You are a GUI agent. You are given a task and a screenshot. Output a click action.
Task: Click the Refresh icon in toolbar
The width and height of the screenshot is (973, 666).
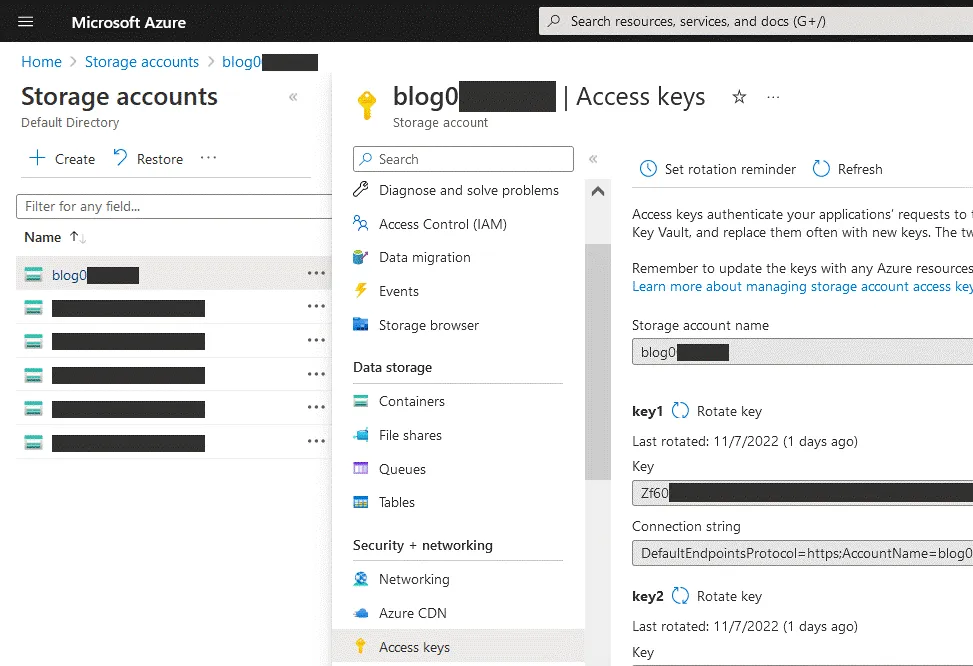tap(821, 169)
